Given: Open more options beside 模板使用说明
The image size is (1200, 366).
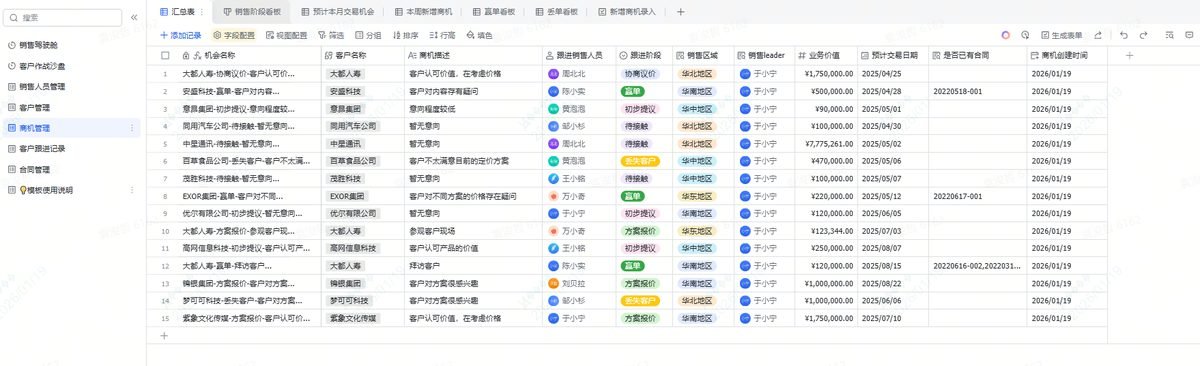Looking at the screenshot, I should pyautogui.click(x=132, y=189).
